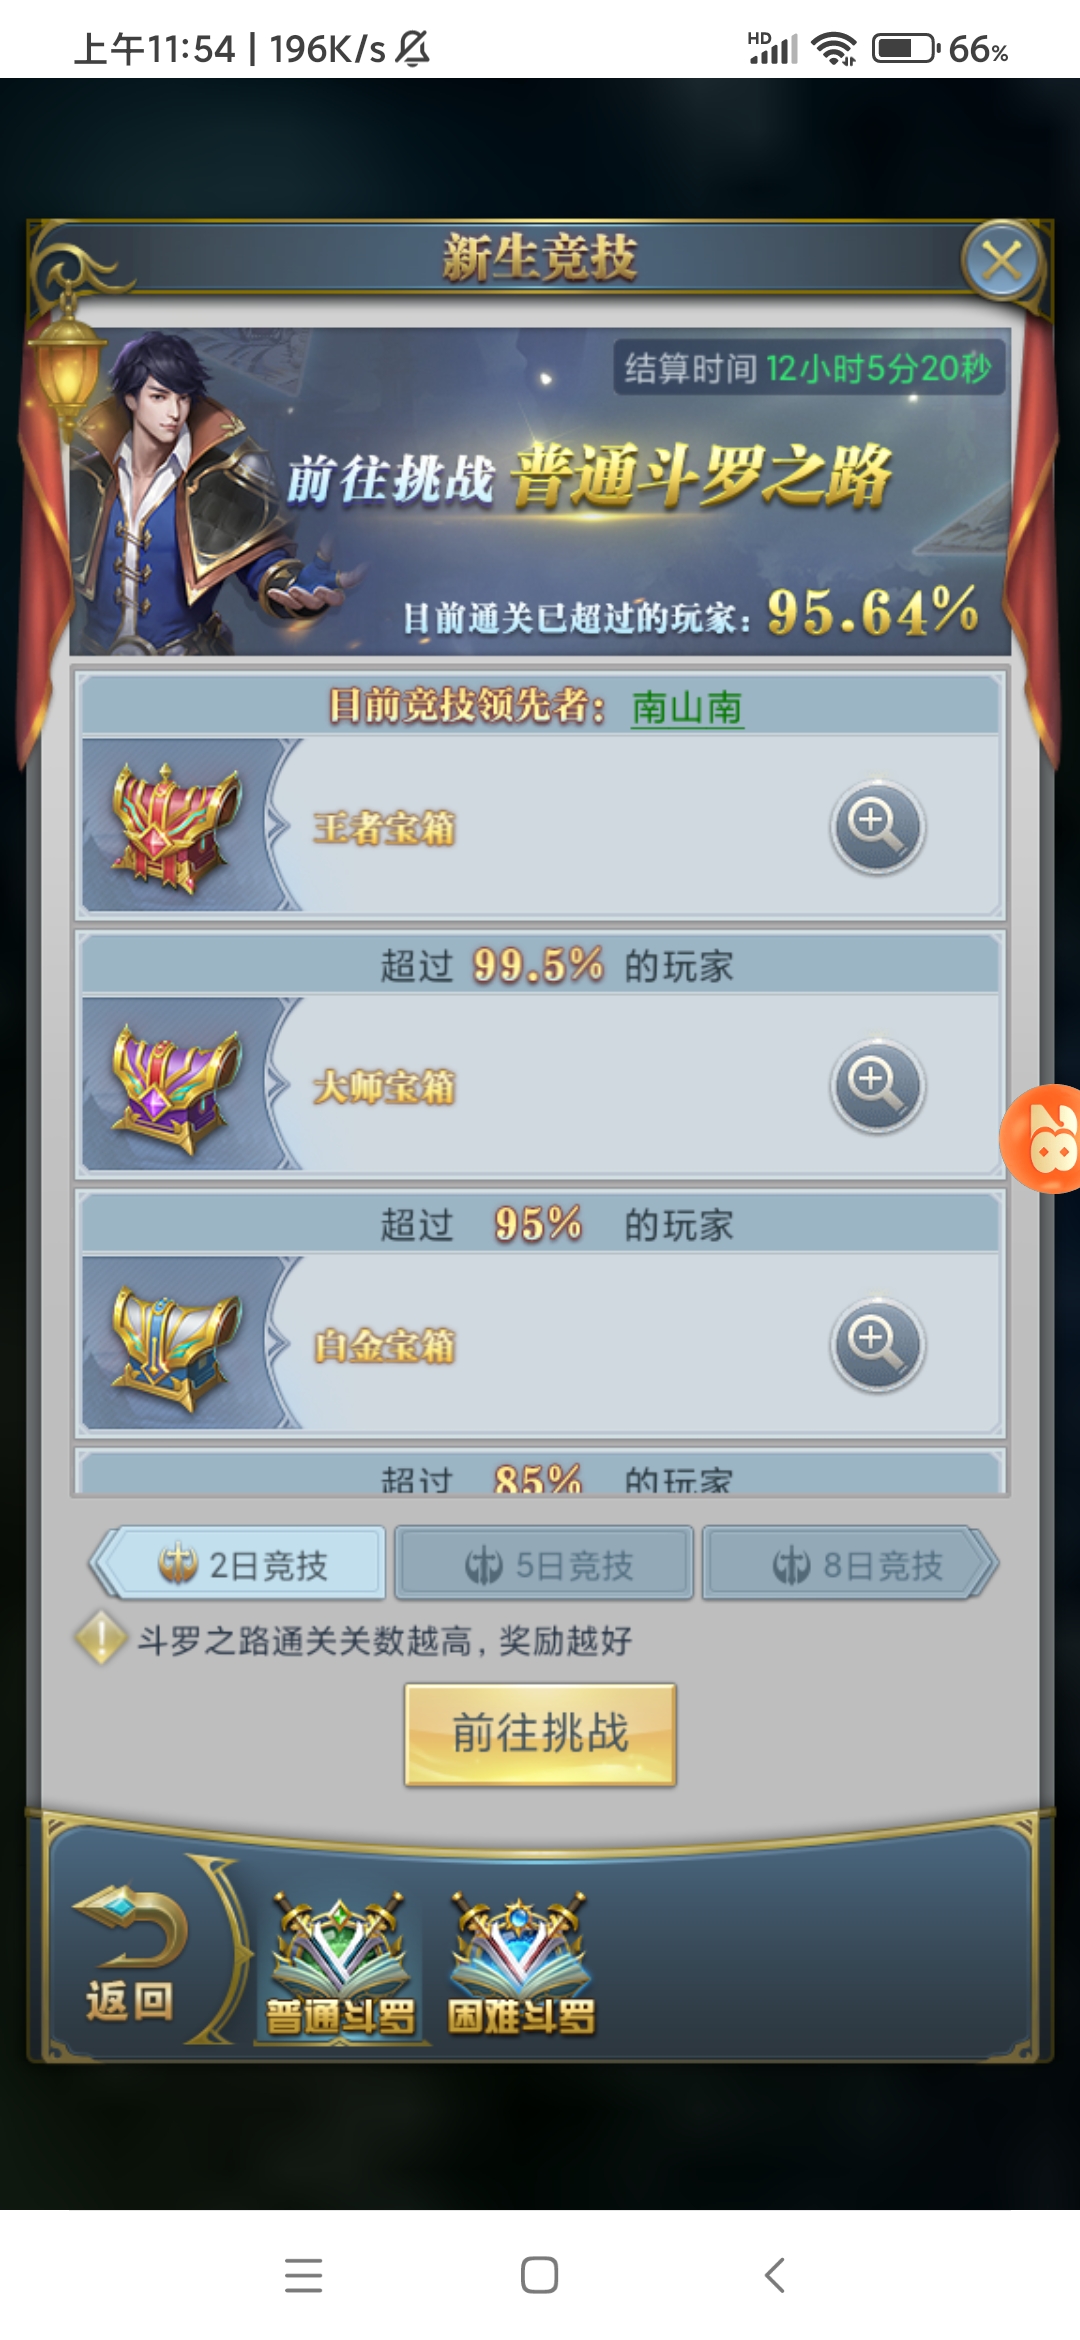Screen dimensions: 1080x2340
Task: Switch to the 5日竞技 tab
Action: point(544,1563)
